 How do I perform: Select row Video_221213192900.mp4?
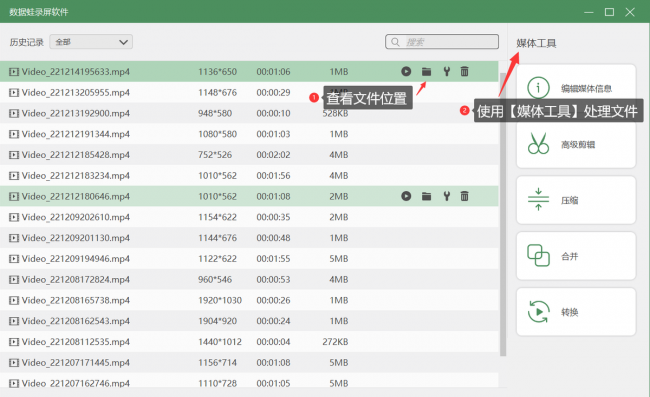click(x=249, y=113)
